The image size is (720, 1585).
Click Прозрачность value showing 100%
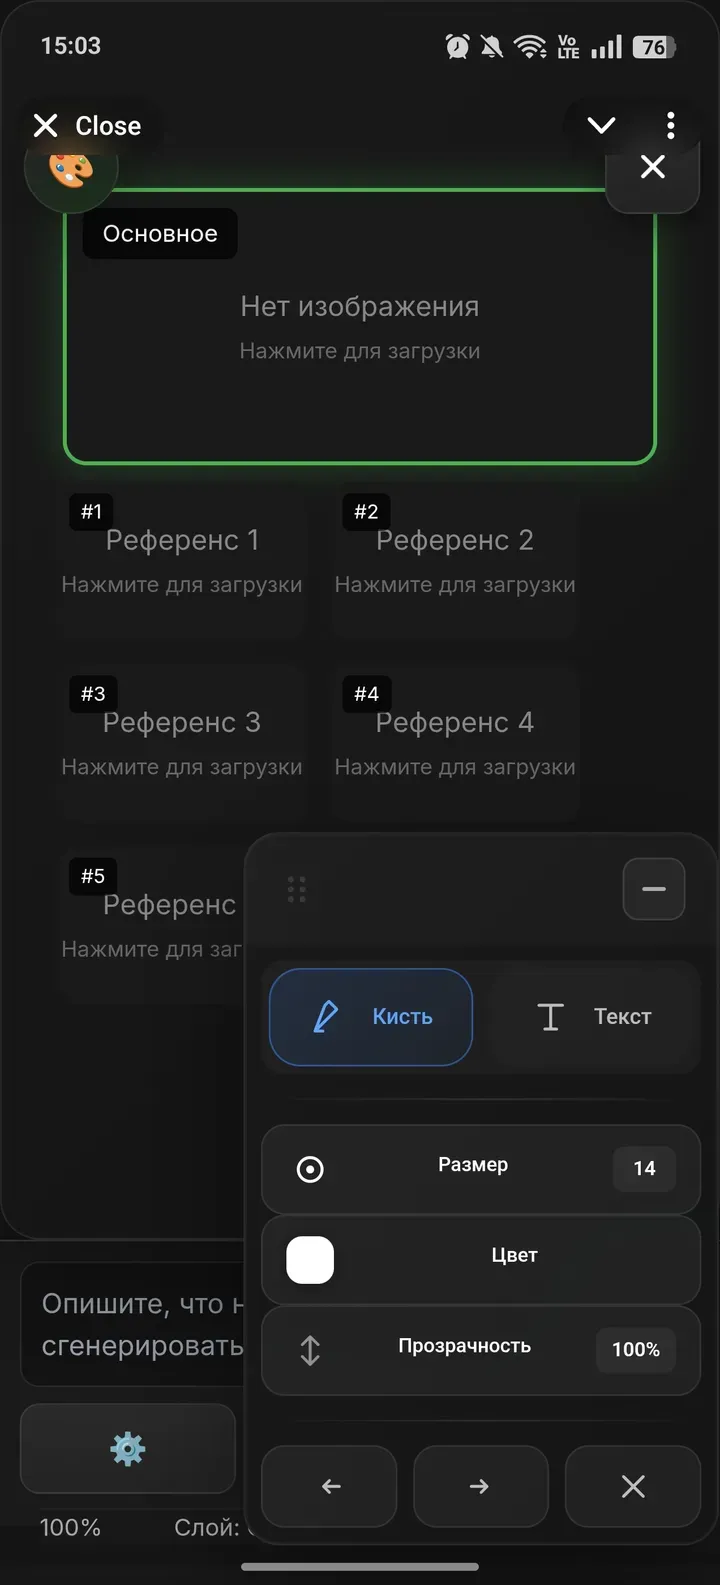click(x=635, y=1349)
